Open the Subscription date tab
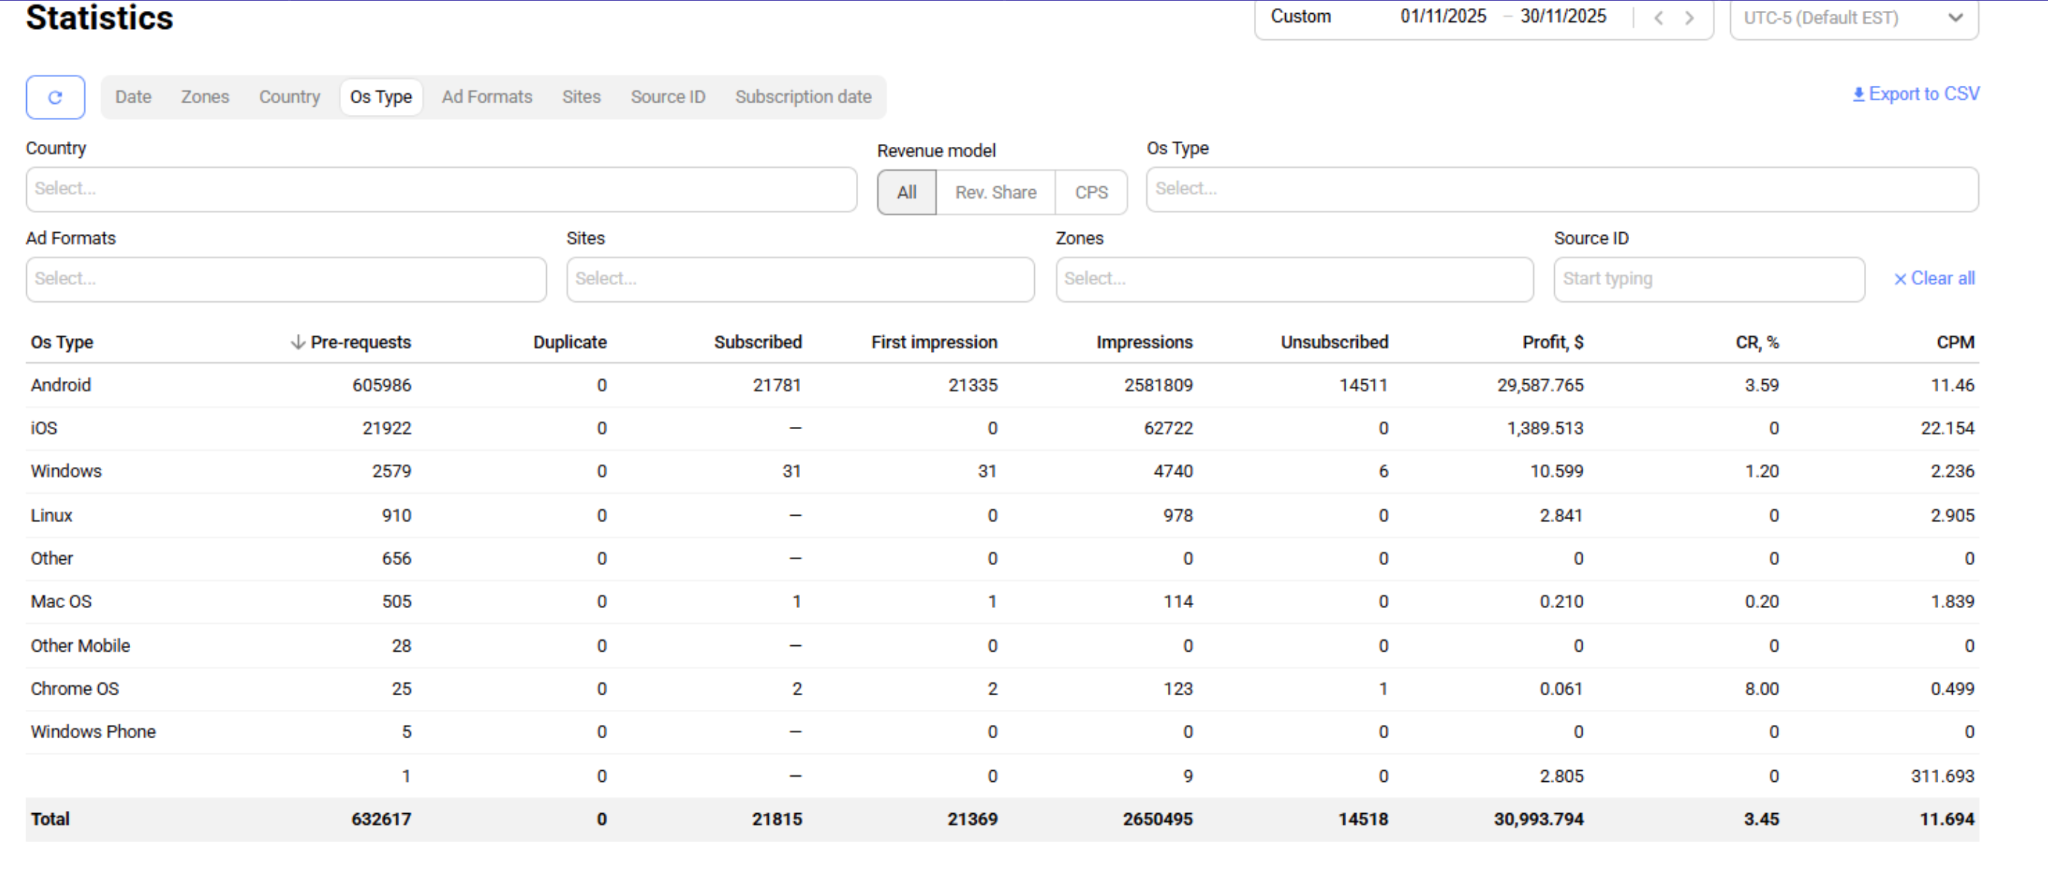Viewport: 2048px width, 876px height. pyautogui.click(x=803, y=97)
